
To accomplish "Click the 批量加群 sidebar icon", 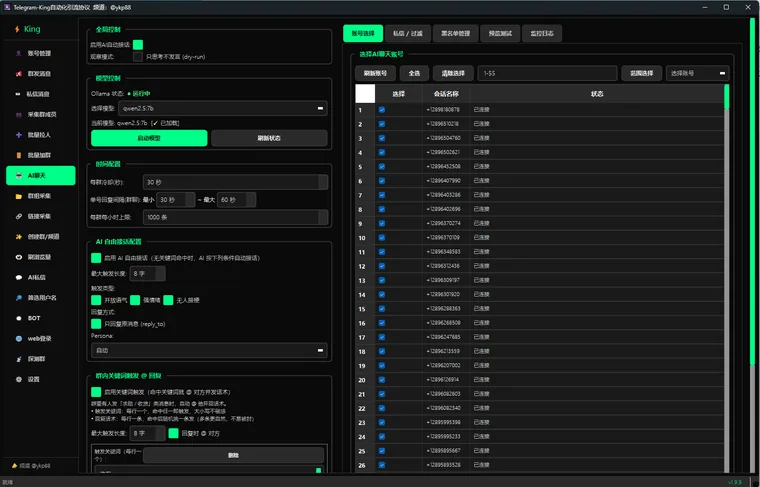I will [x=18, y=155].
